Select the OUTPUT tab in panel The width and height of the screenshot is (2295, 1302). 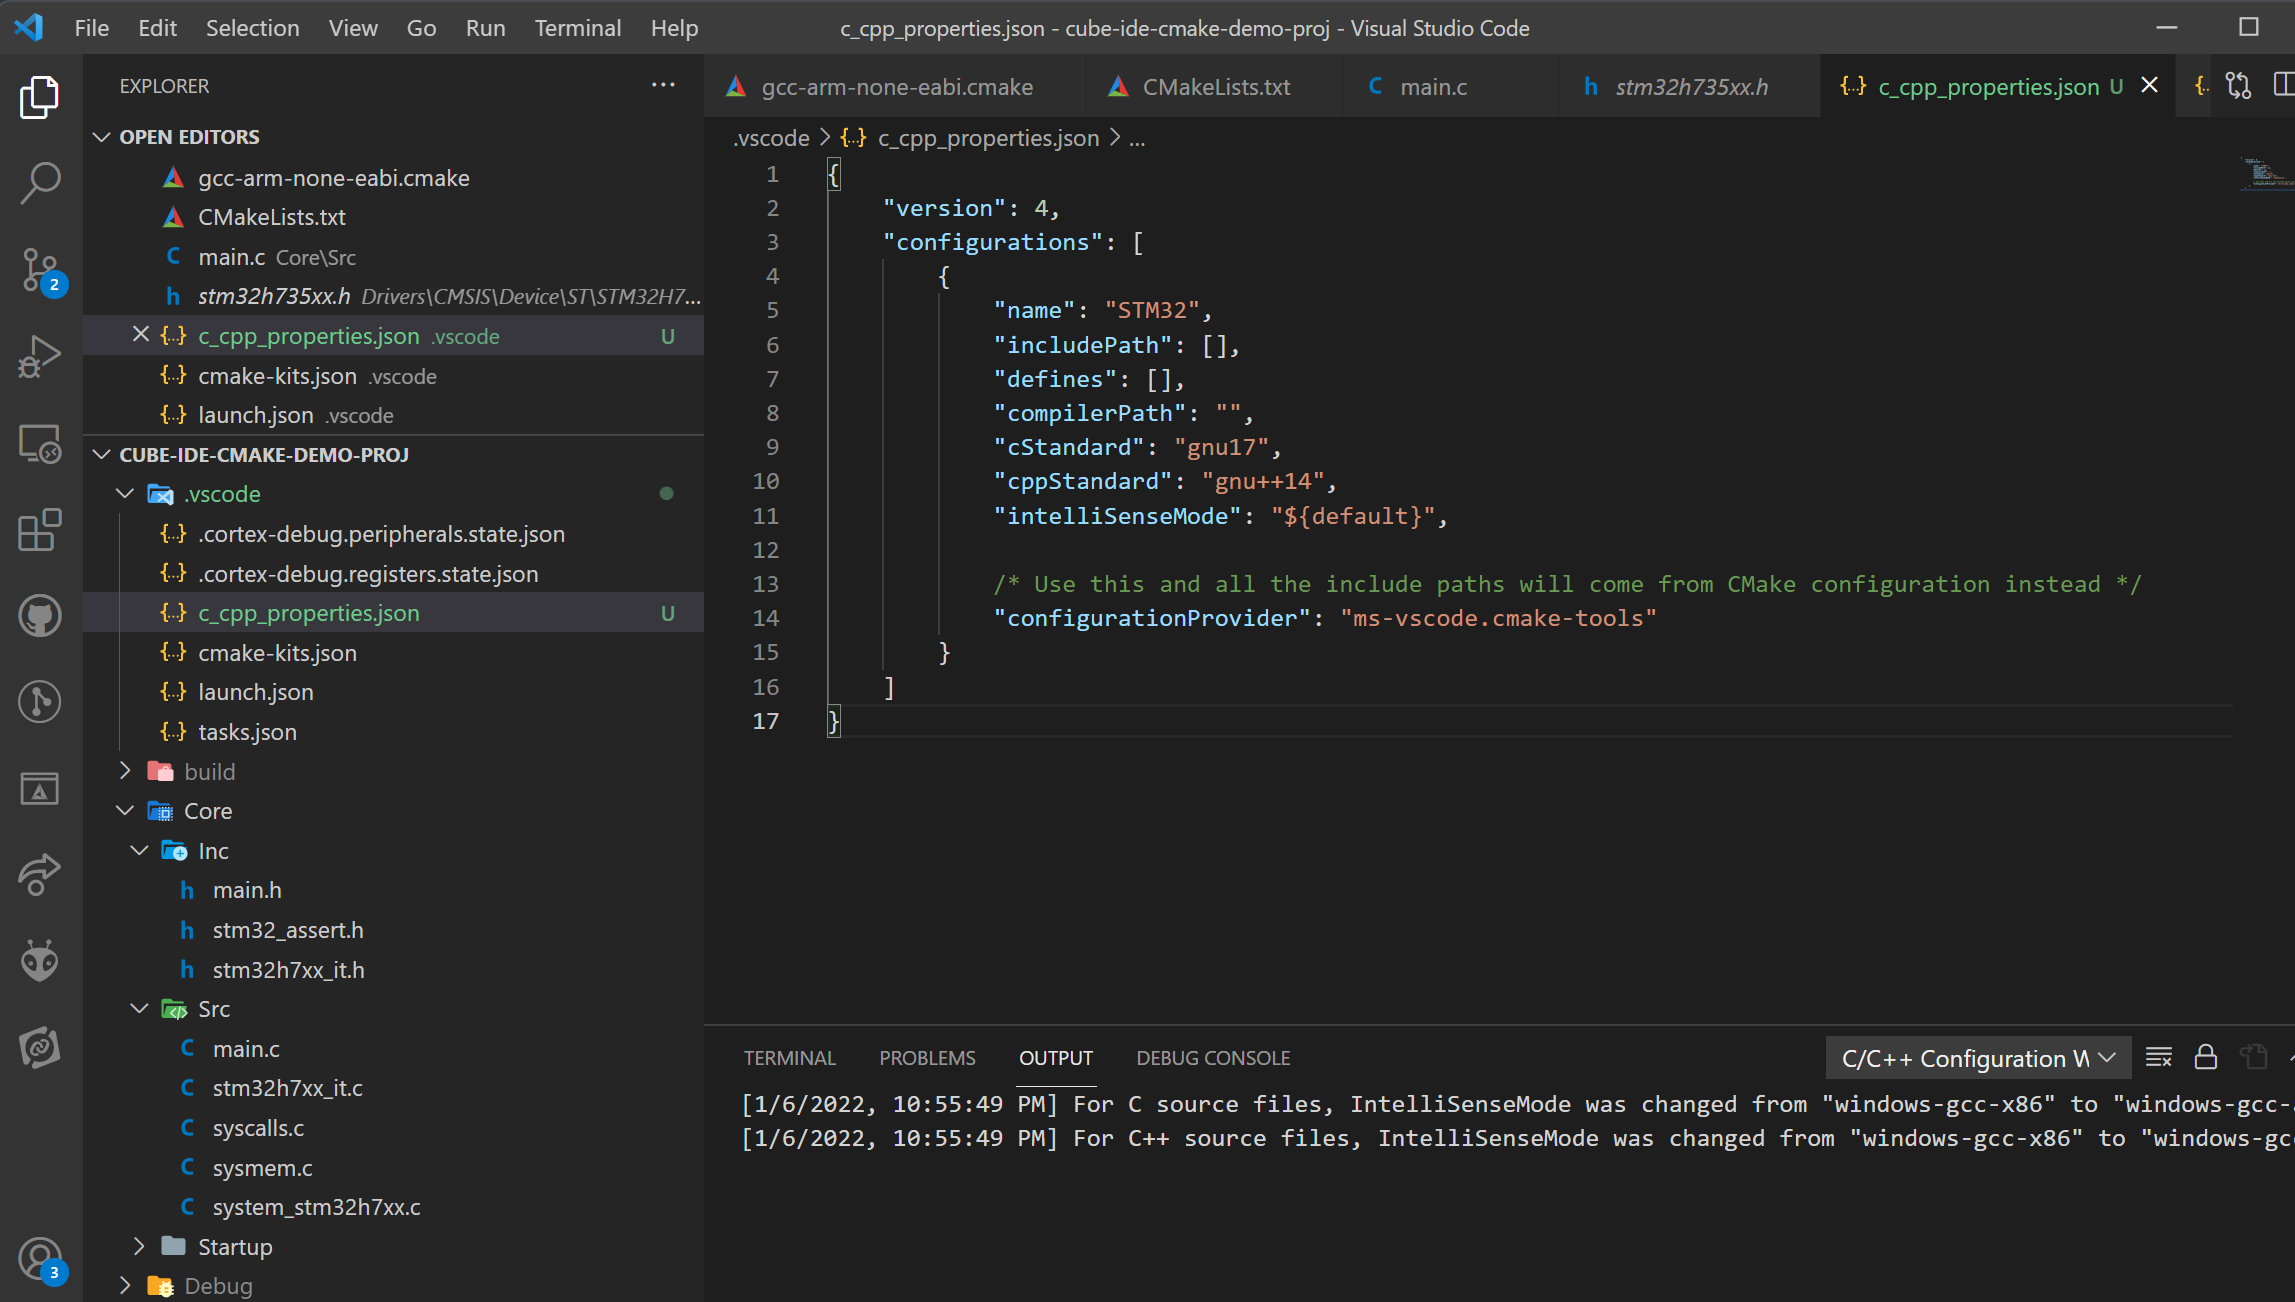pyautogui.click(x=1056, y=1058)
